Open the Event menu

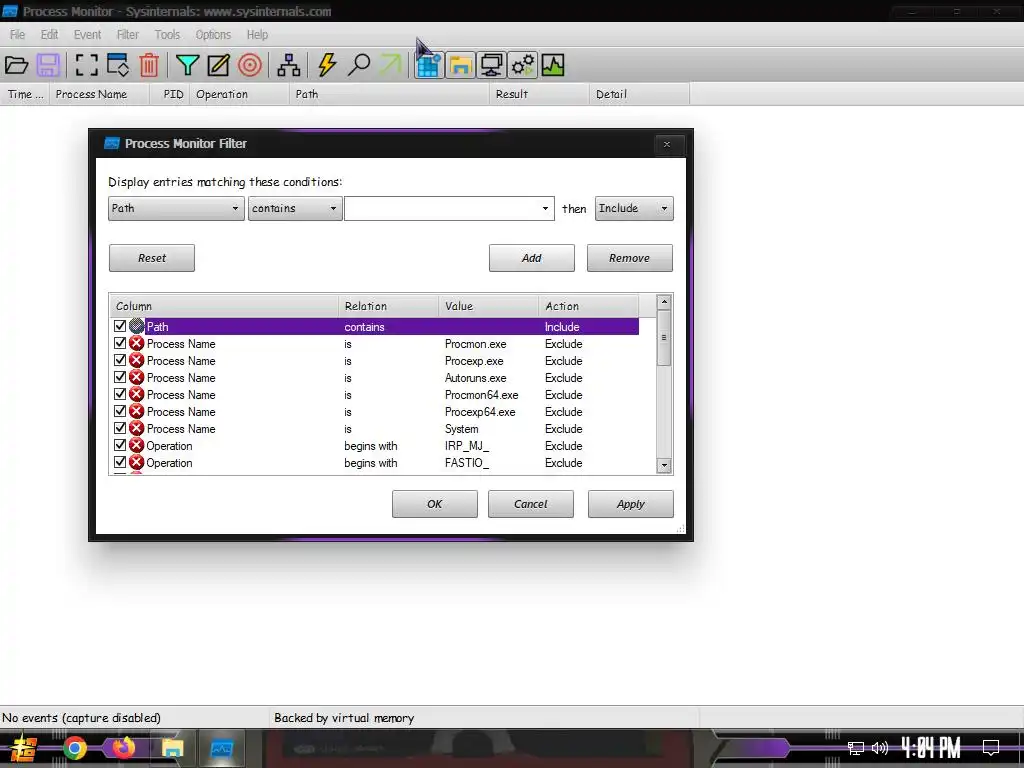pos(88,35)
